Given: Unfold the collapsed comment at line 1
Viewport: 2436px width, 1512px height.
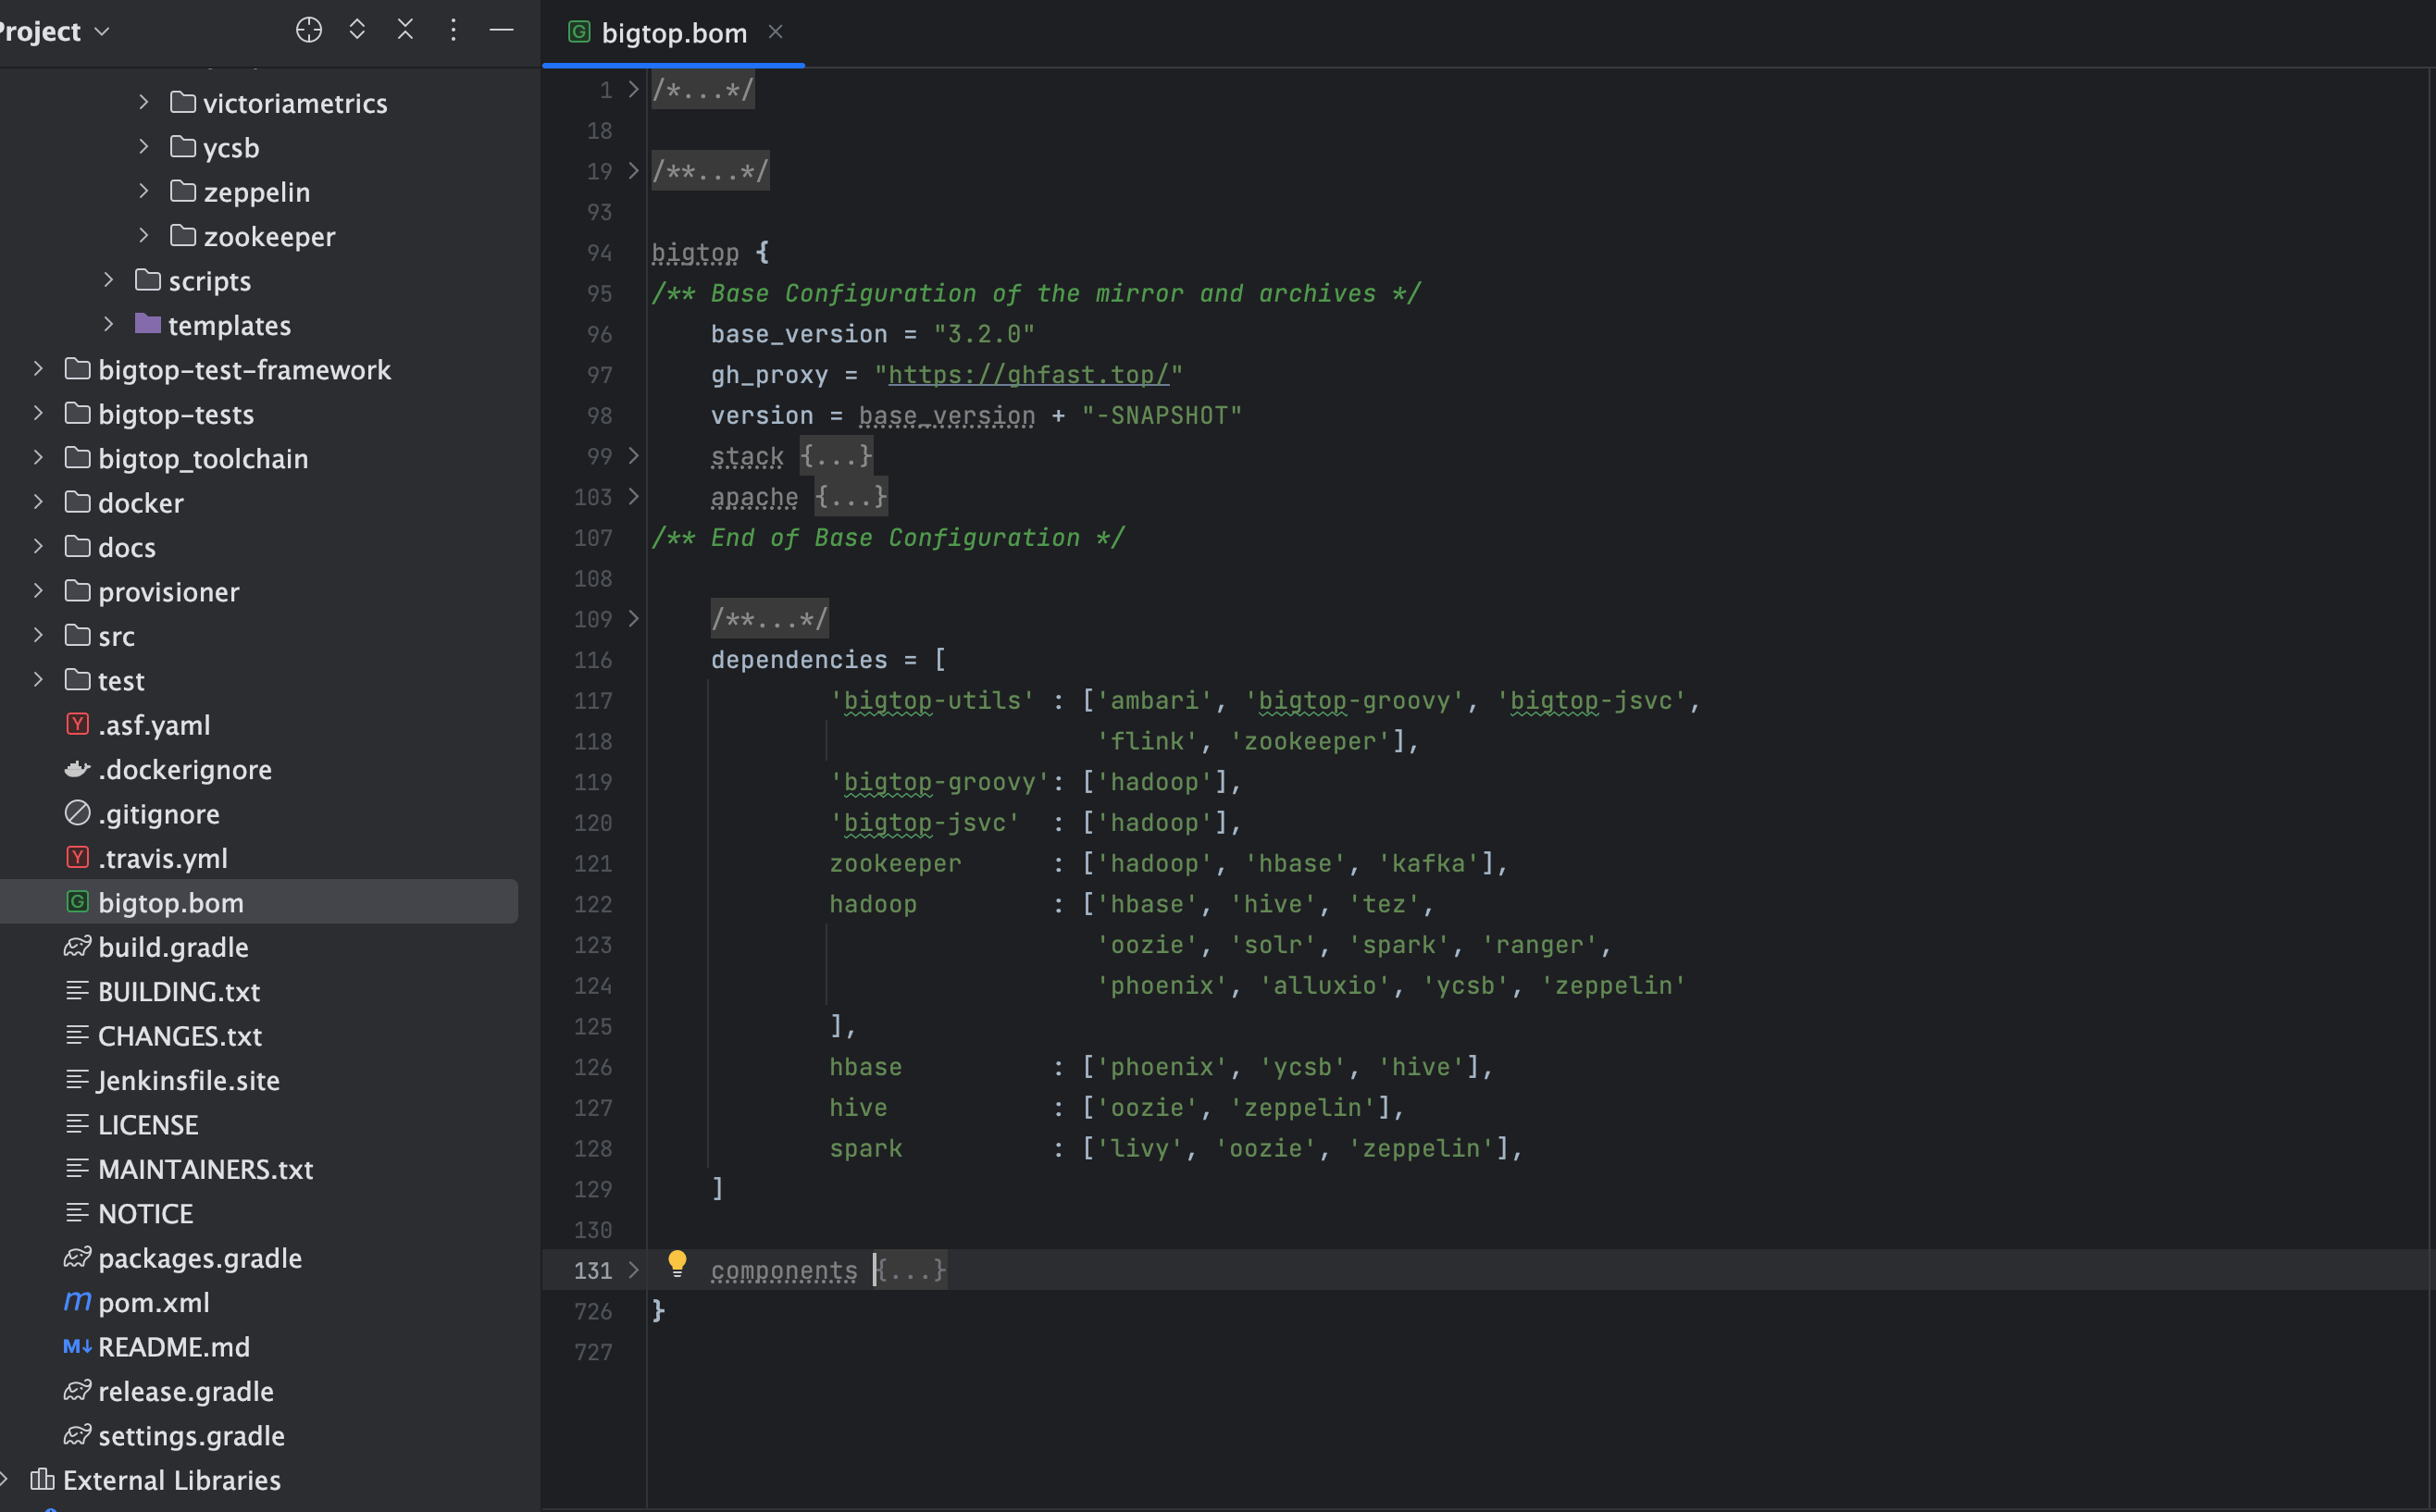Looking at the screenshot, I should click(633, 90).
